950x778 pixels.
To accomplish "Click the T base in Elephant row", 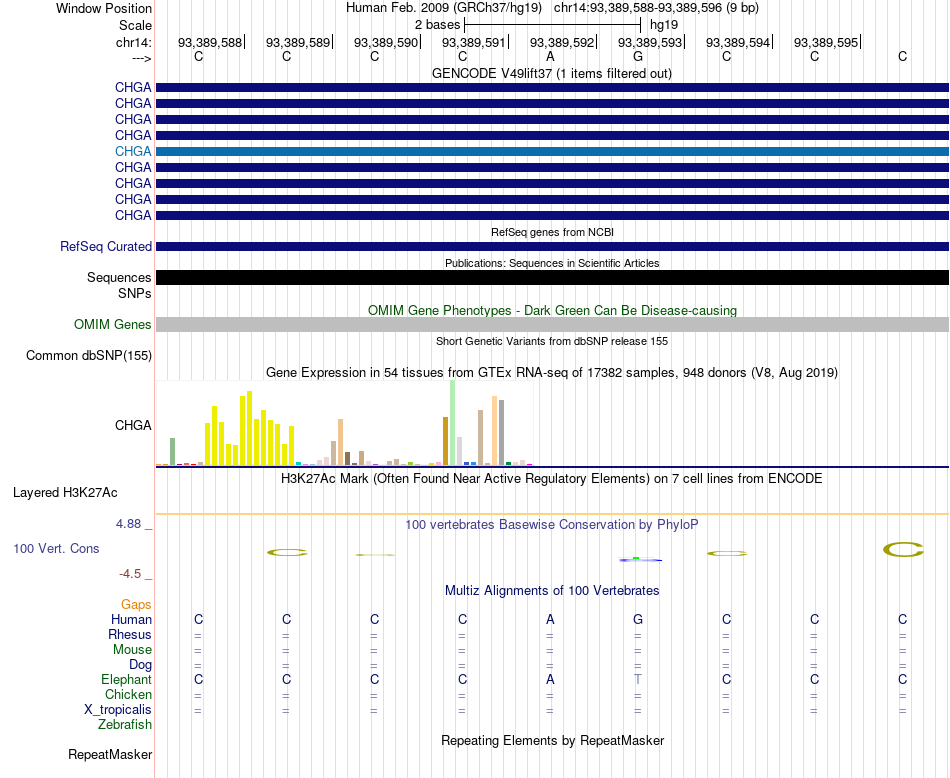I will point(638,679).
